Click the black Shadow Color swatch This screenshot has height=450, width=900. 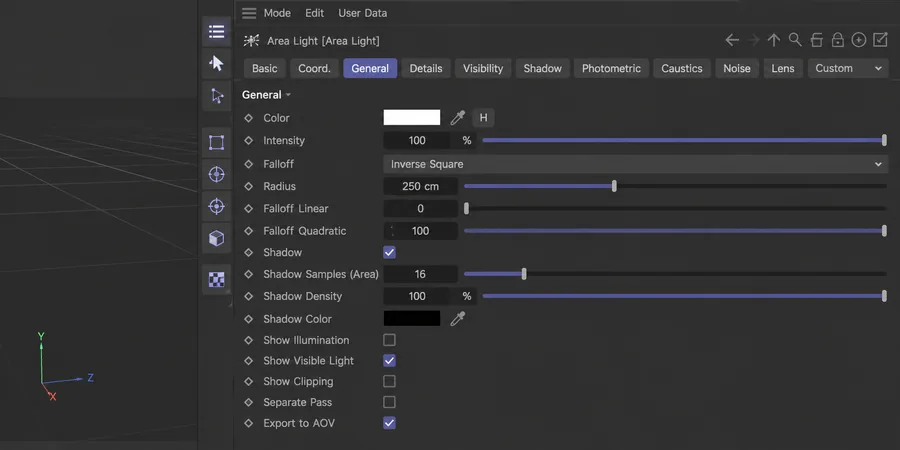point(412,318)
